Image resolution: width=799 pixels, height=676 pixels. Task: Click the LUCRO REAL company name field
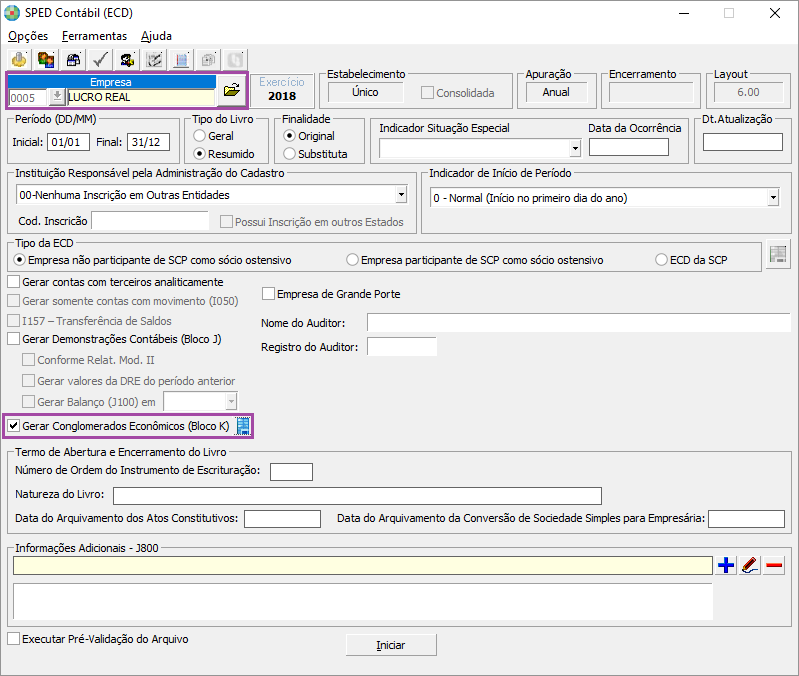pyautogui.click(x=141, y=97)
